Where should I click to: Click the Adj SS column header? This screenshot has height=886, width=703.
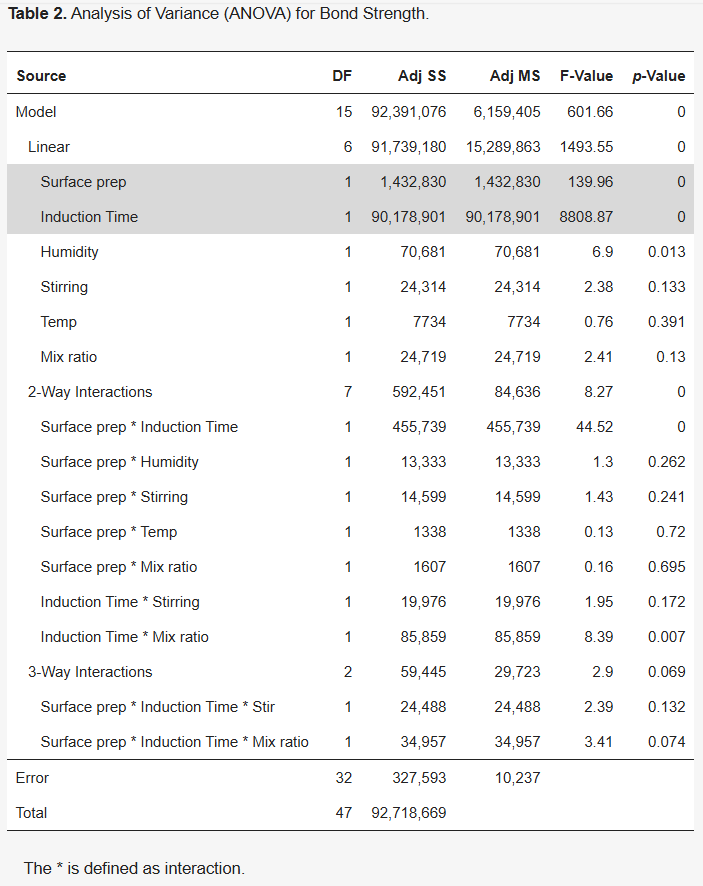(x=422, y=76)
